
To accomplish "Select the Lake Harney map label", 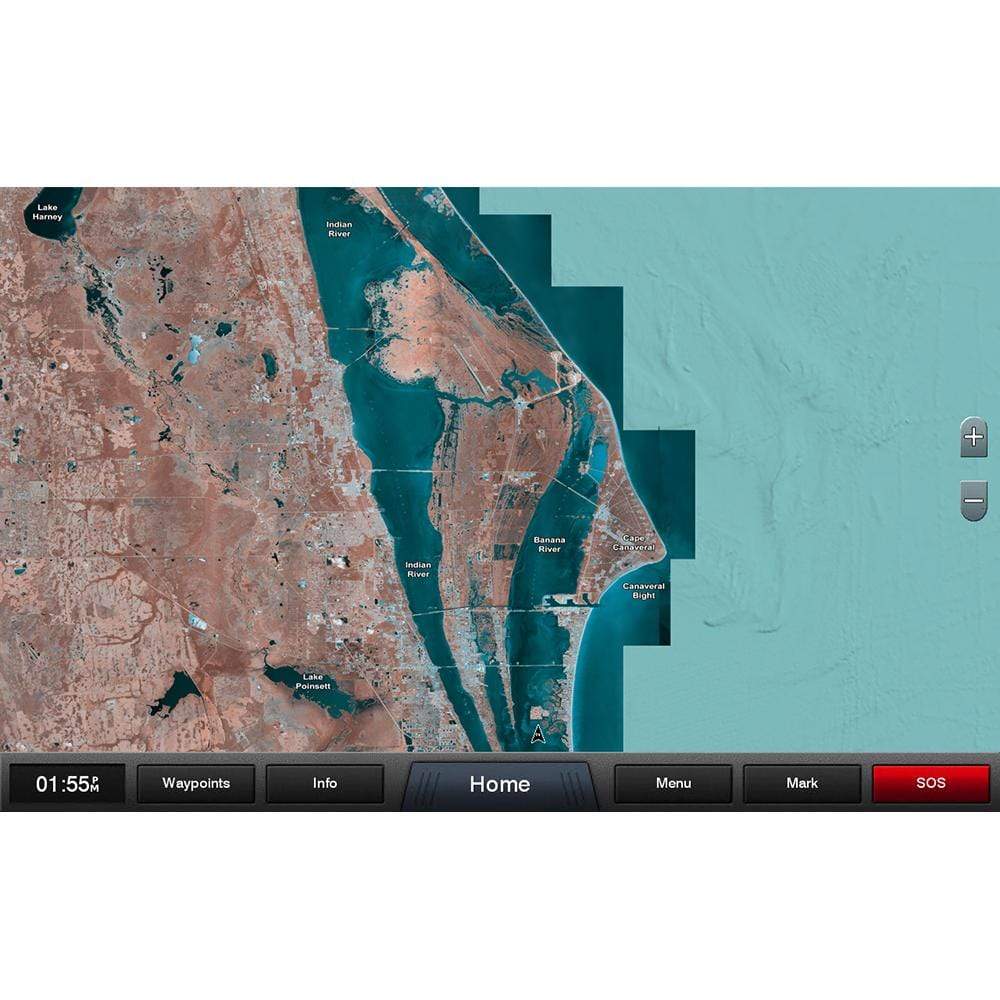I will coord(47,212).
